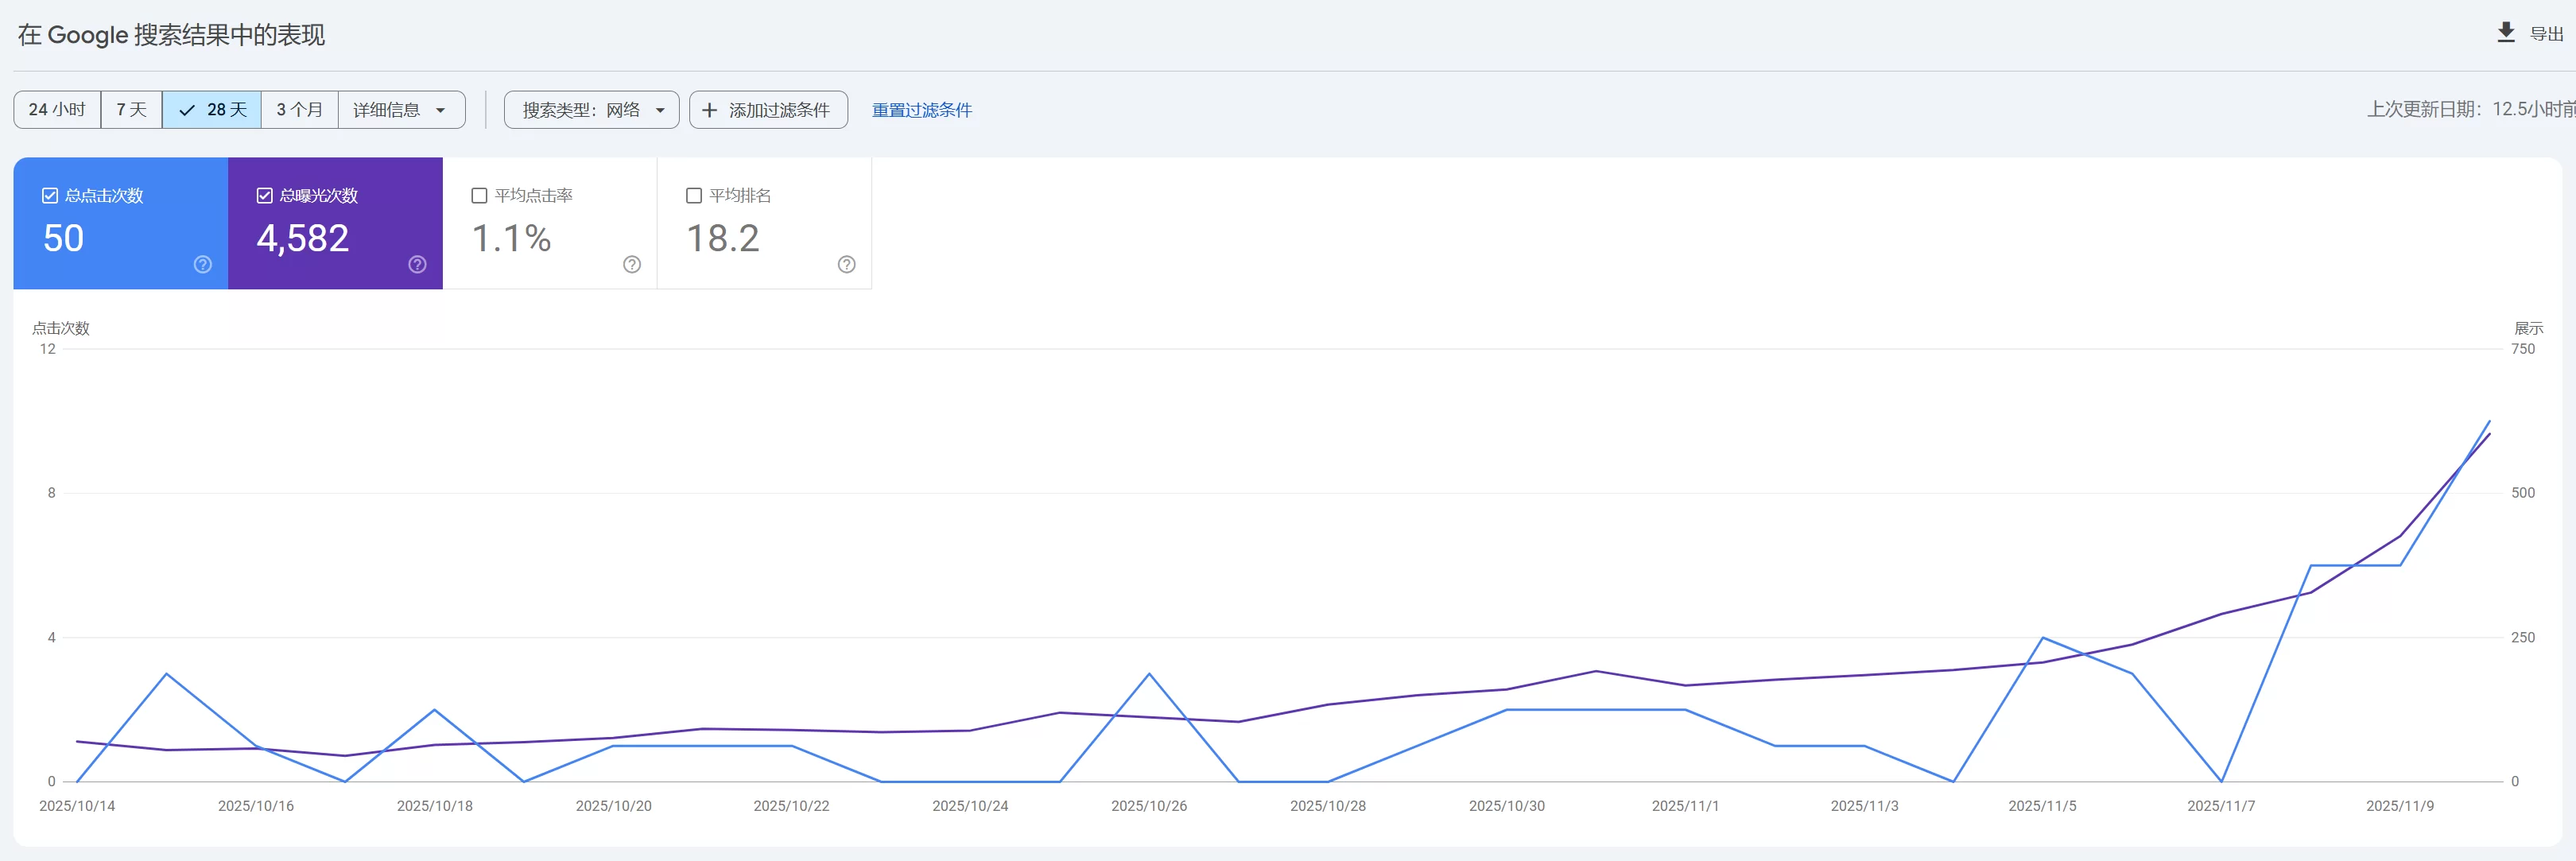Select the 7 天 time range
This screenshot has width=2576, height=861.
131,110
